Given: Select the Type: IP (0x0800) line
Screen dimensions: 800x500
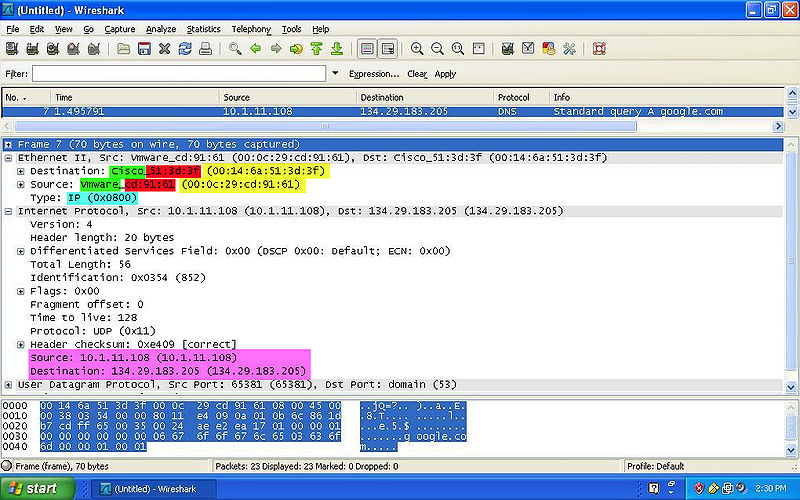Looking at the screenshot, I should point(84,198).
